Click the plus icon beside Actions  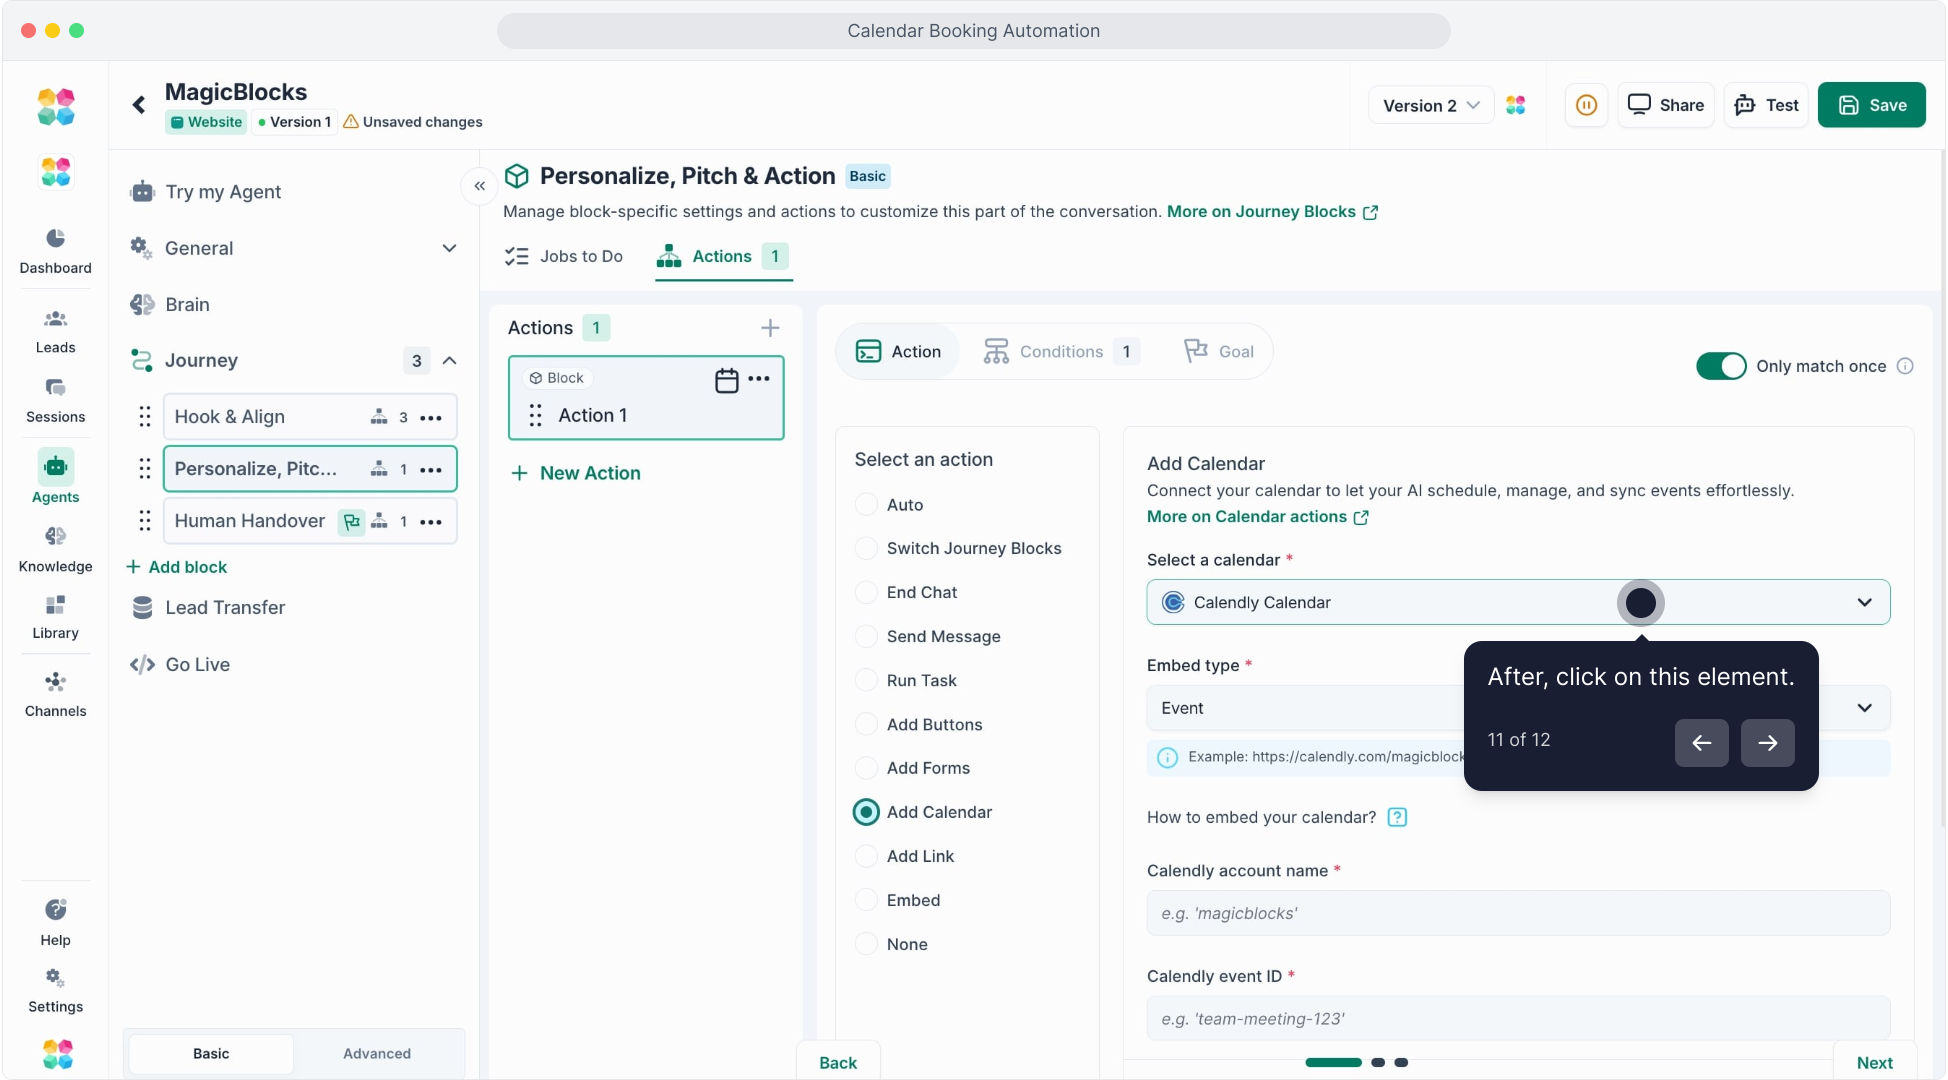pyautogui.click(x=770, y=328)
